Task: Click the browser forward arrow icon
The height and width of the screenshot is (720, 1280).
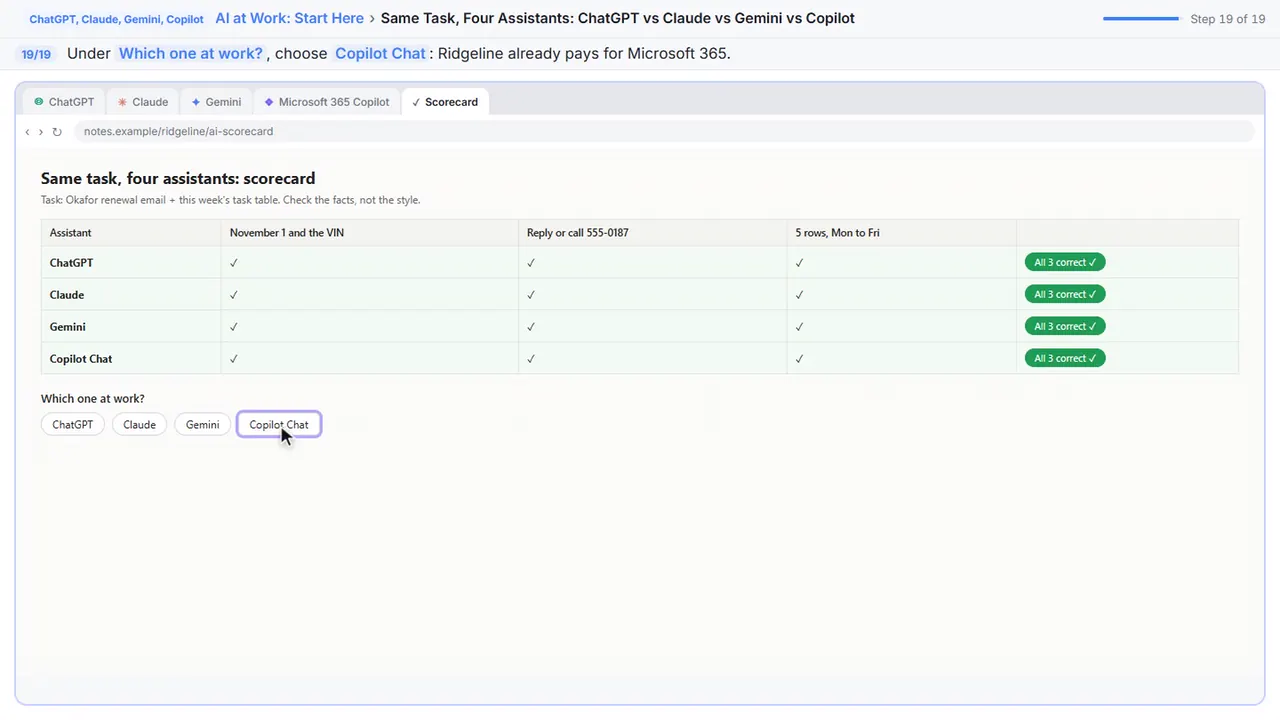Action: (41, 132)
